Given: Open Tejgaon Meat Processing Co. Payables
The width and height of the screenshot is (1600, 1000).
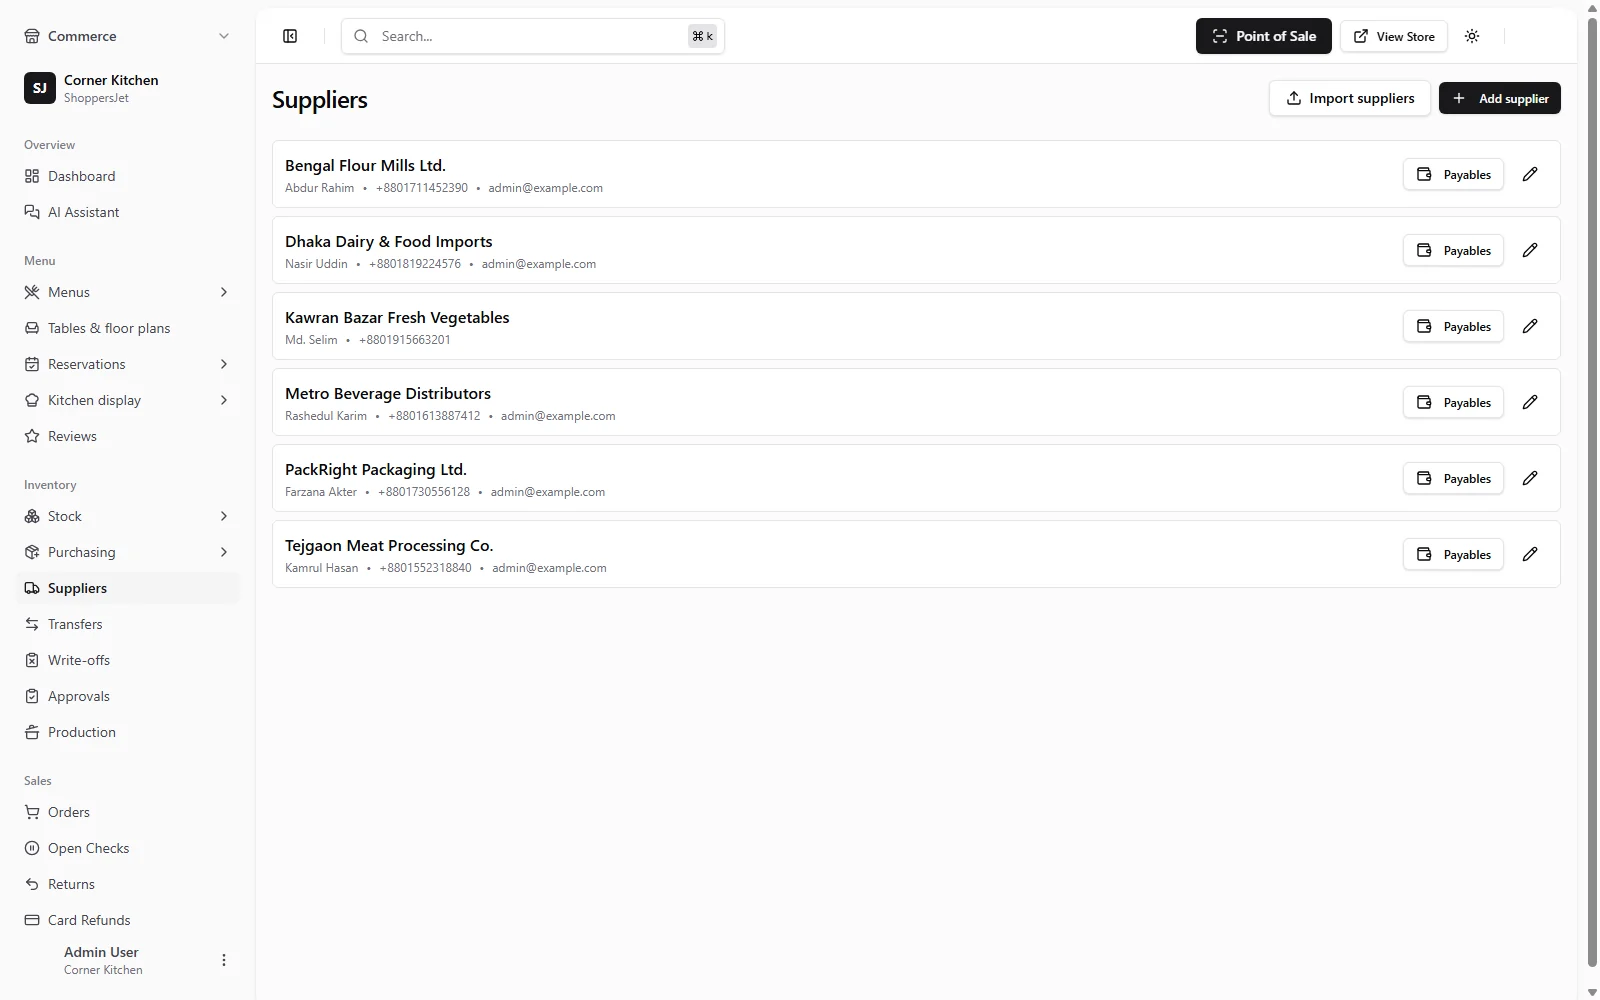Looking at the screenshot, I should tap(1453, 554).
